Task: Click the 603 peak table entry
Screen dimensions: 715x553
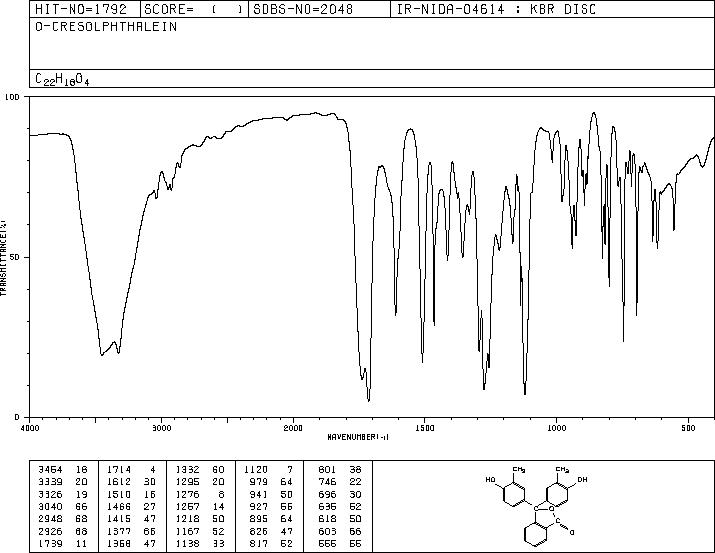Action: pyautogui.click(x=327, y=532)
